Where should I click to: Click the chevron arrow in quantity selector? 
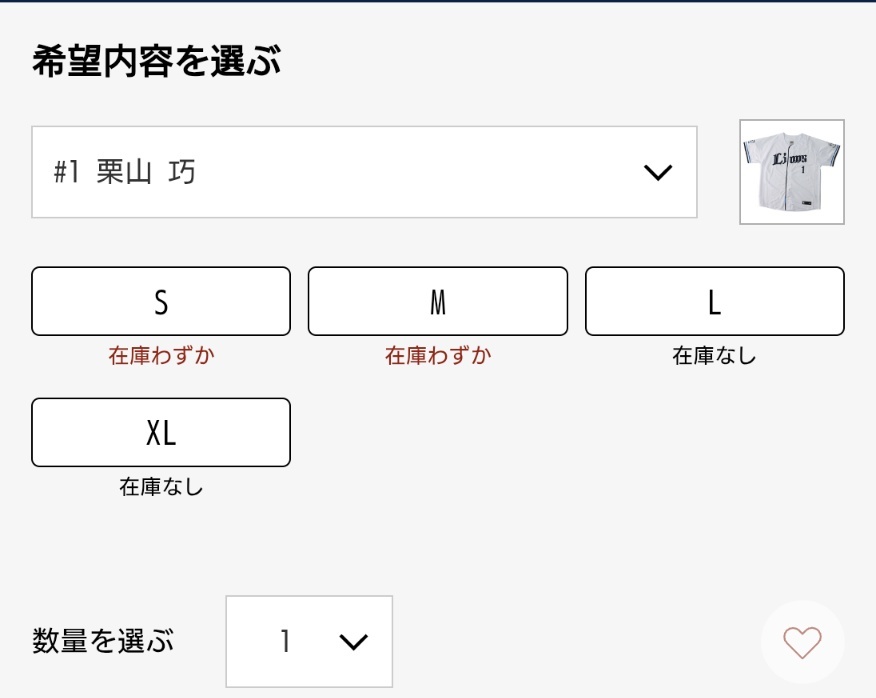pyautogui.click(x=354, y=642)
